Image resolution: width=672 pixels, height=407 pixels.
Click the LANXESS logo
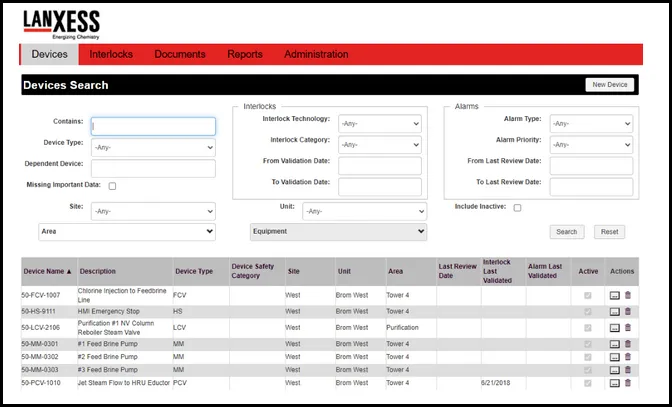pyautogui.click(x=61, y=24)
